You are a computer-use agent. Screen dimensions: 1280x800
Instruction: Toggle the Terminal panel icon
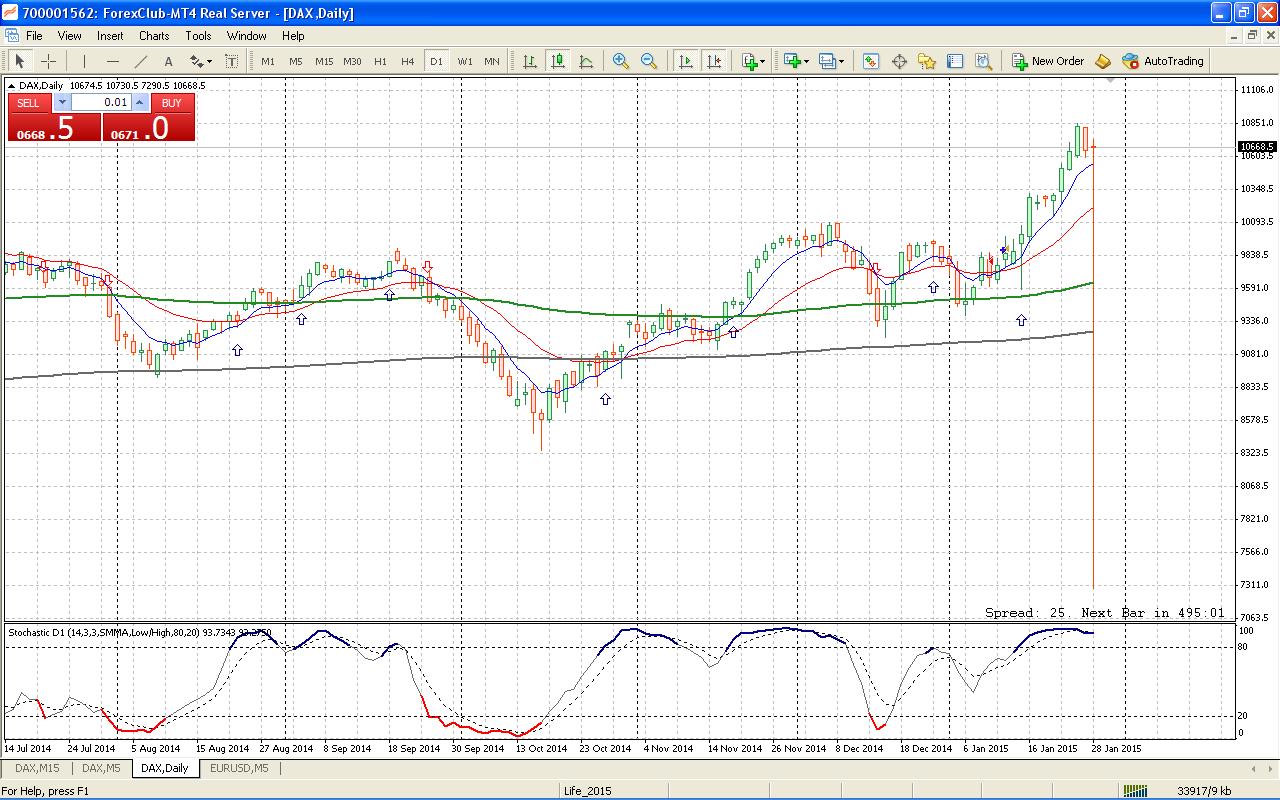pos(955,61)
